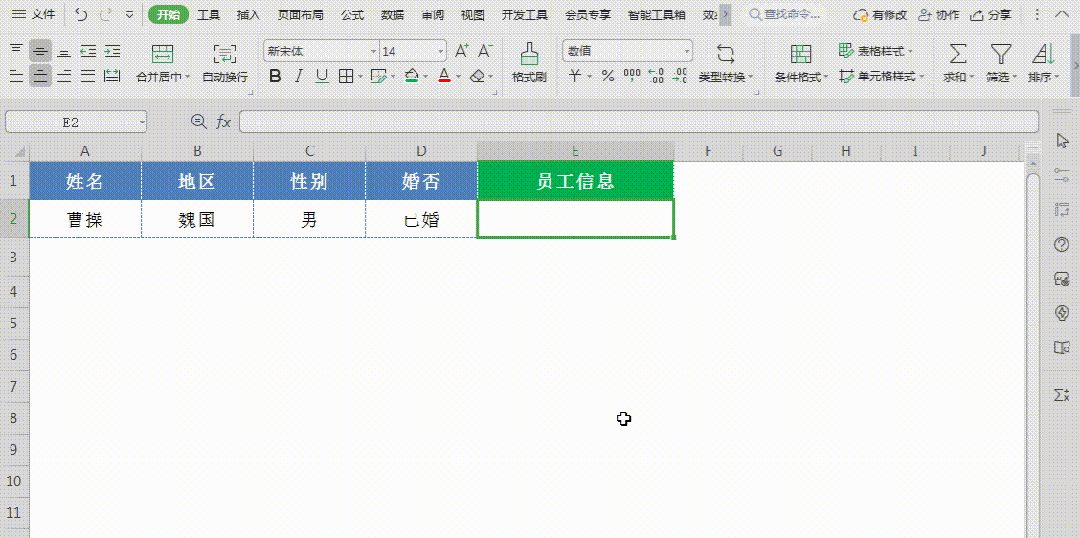Open the 工具 tab
The height and width of the screenshot is (538, 1080).
[x=208, y=14]
